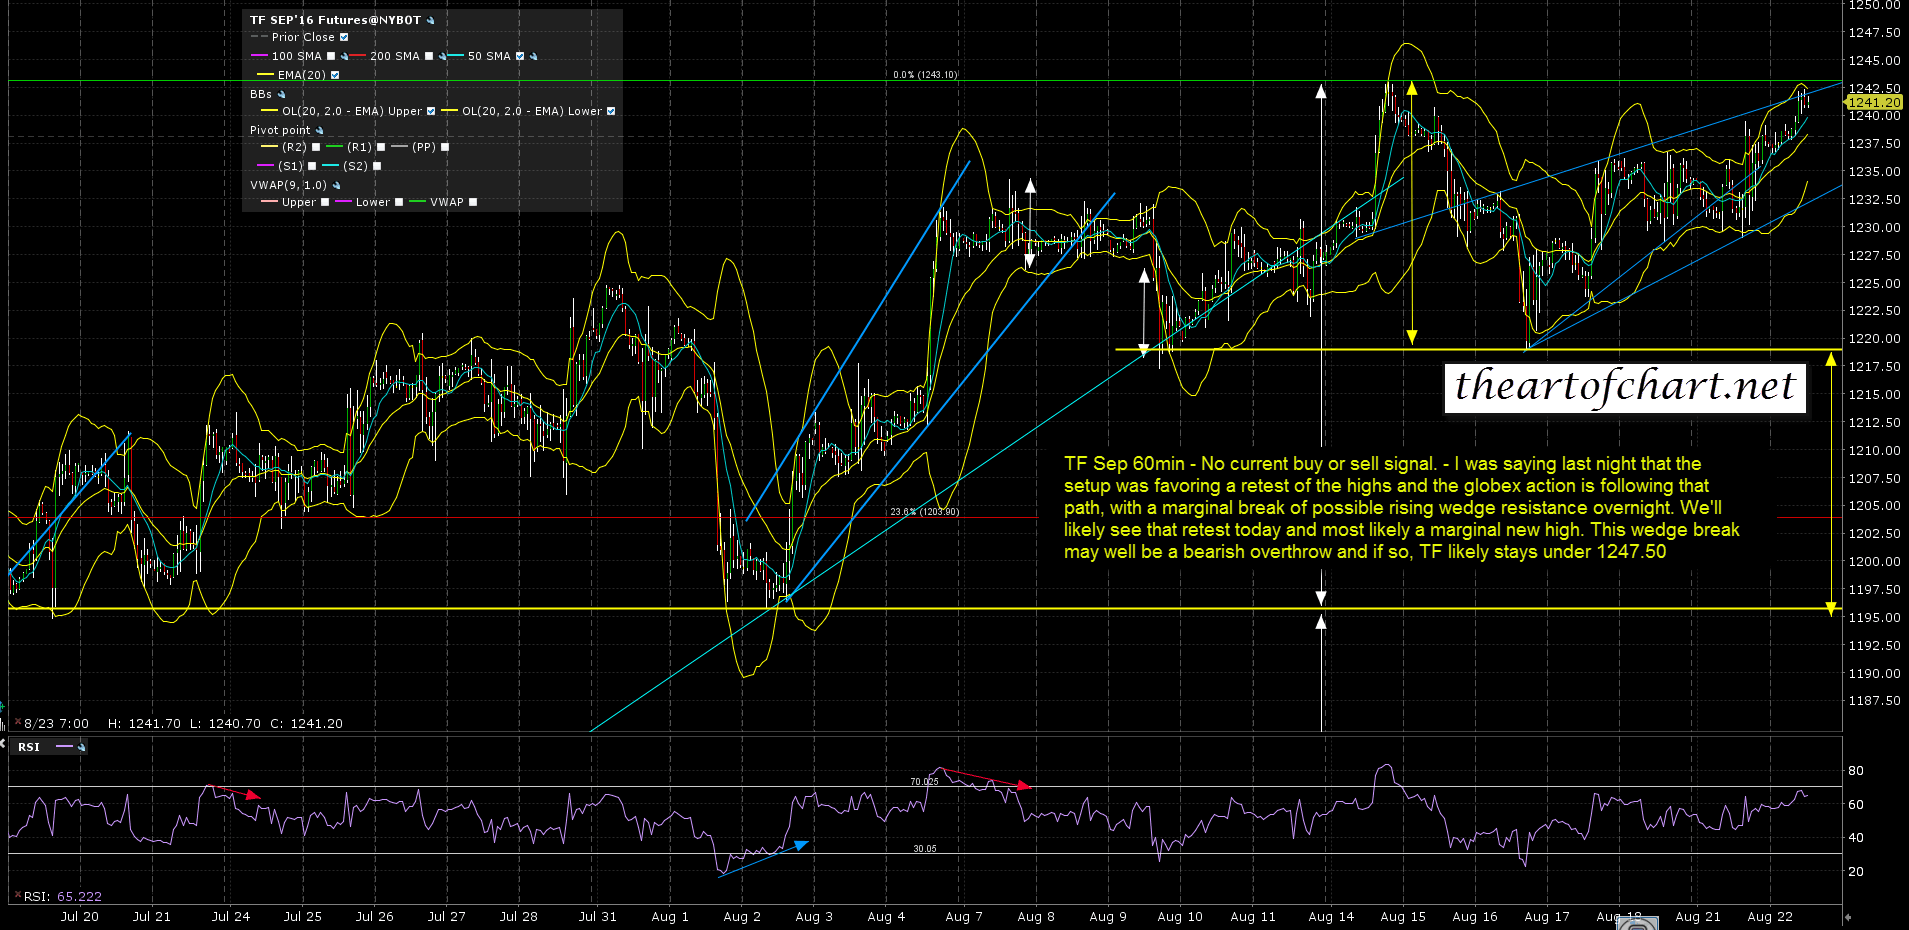This screenshot has height=930, width=1909.
Task: Open RSI panel settings wrench
Action: point(81,747)
